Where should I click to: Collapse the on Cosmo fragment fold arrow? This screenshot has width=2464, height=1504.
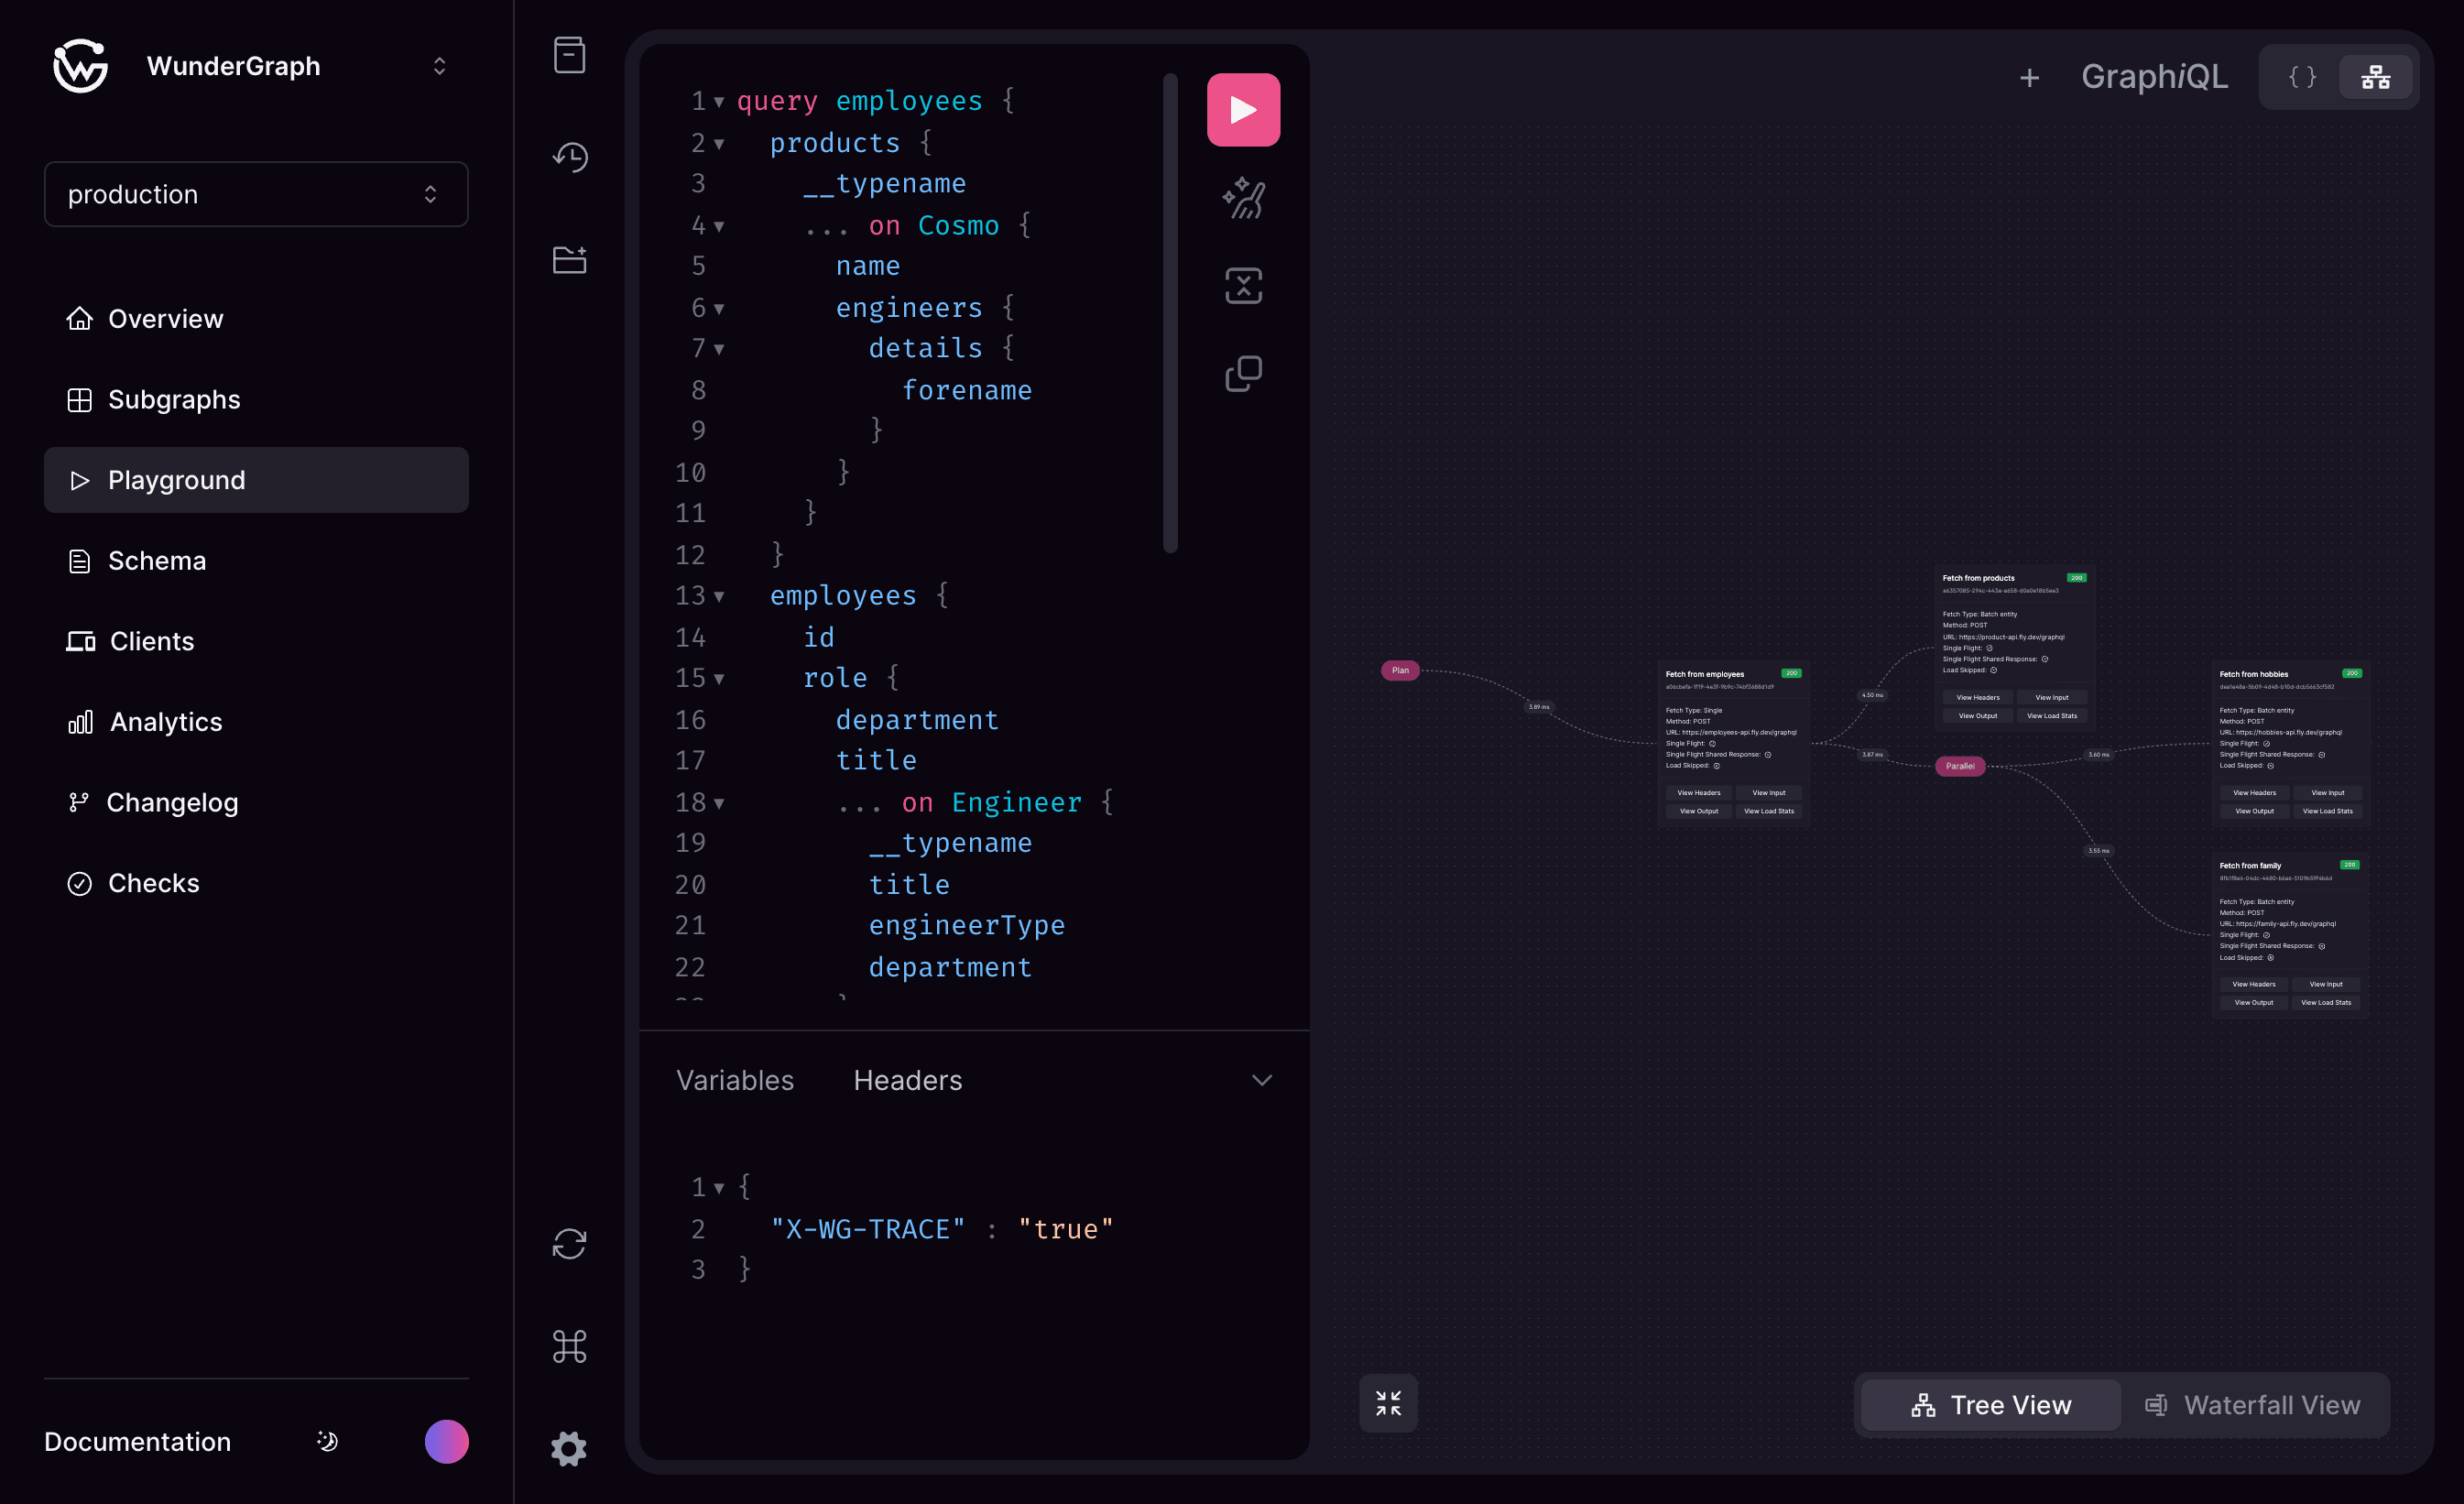pyautogui.click(x=719, y=226)
